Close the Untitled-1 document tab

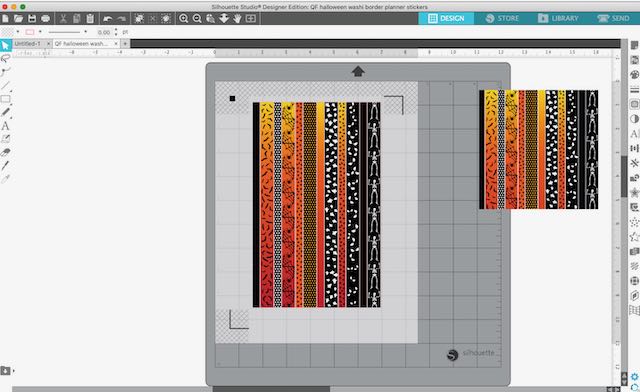(49, 43)
